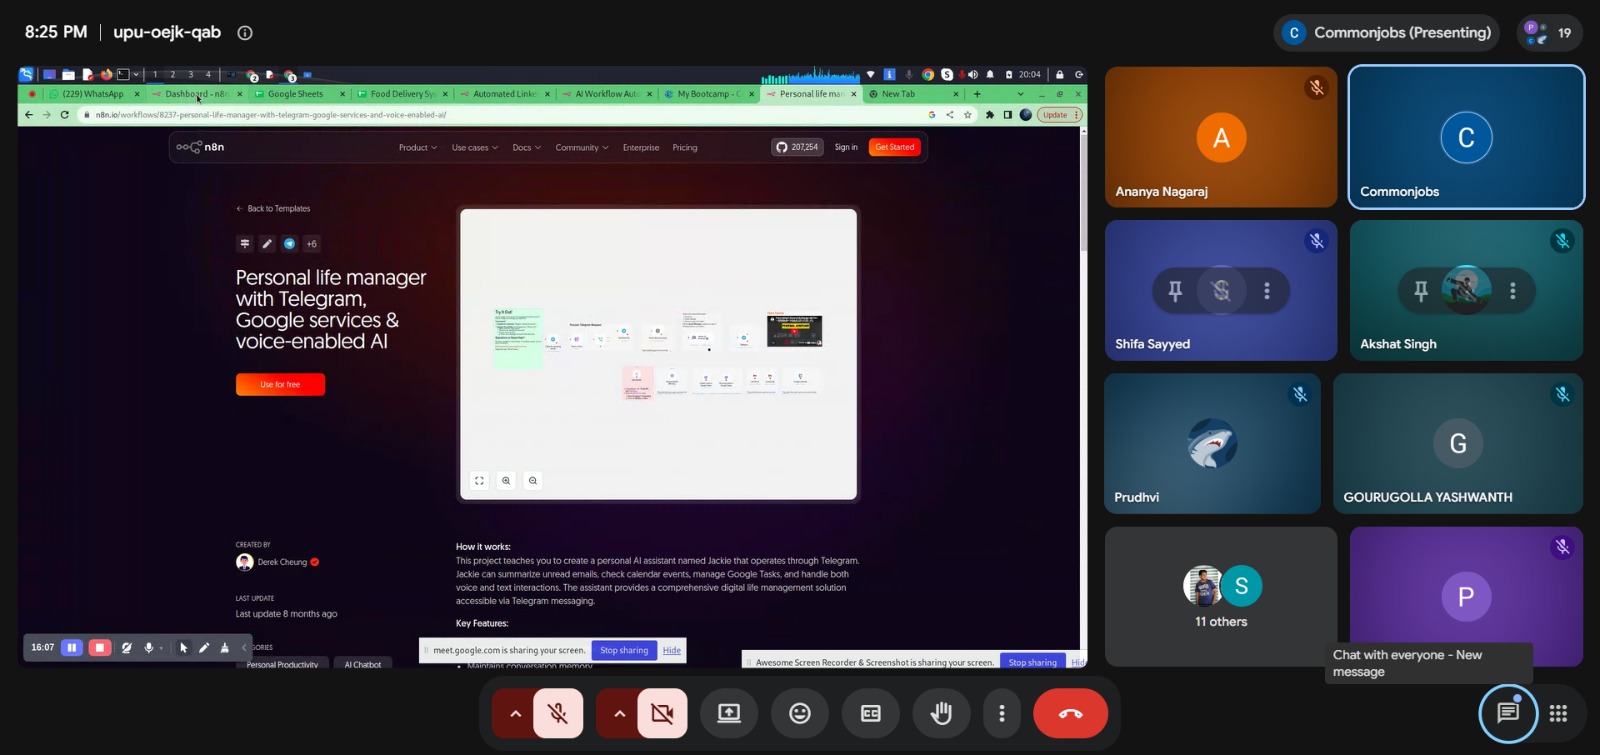Toggle fullscreen on workflow preview
The image size is (1600, 755).
(479, 481)
